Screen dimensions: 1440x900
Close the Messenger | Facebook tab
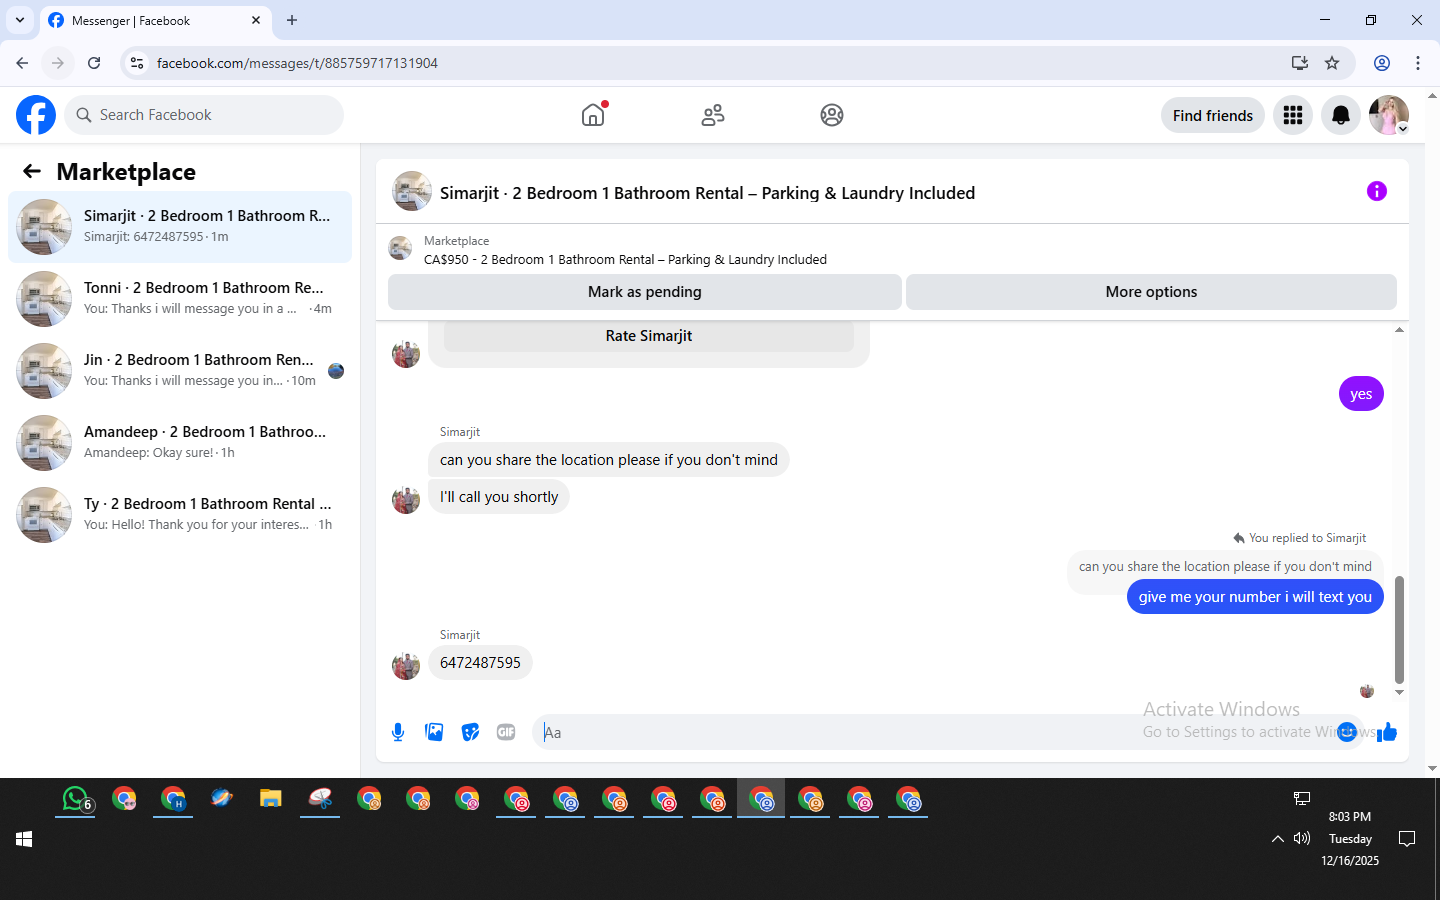pyautogui.click(x=256, y=20)
